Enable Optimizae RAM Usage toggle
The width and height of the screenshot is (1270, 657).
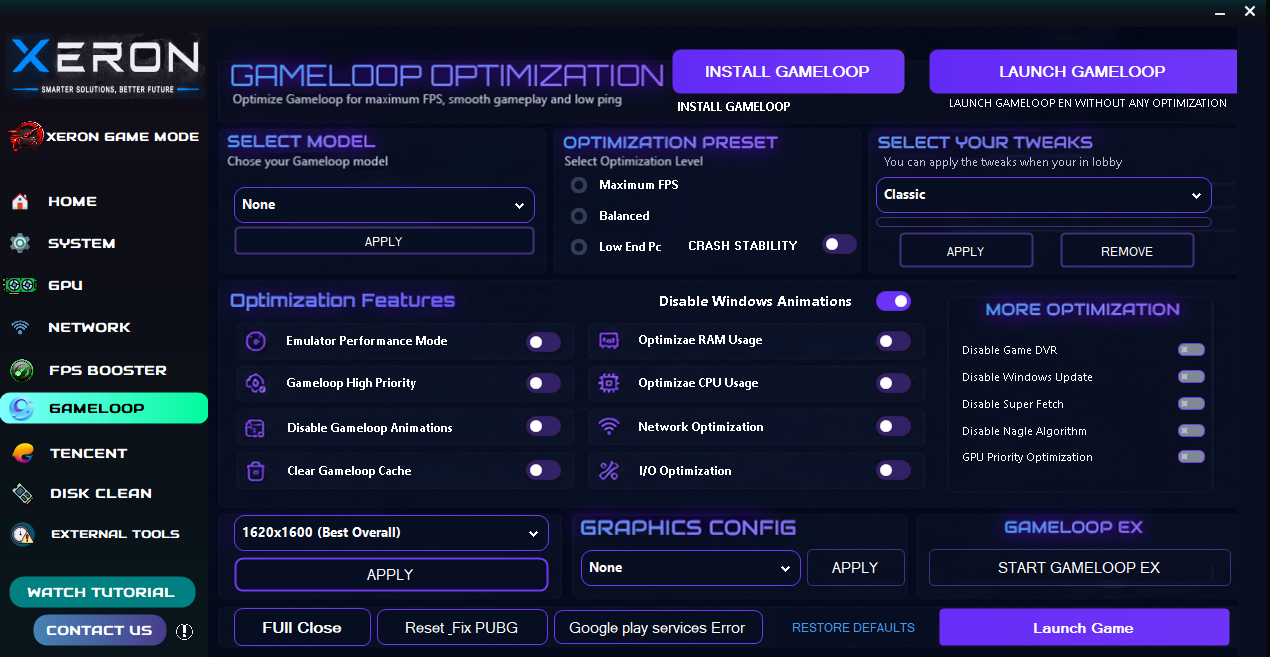893,341
